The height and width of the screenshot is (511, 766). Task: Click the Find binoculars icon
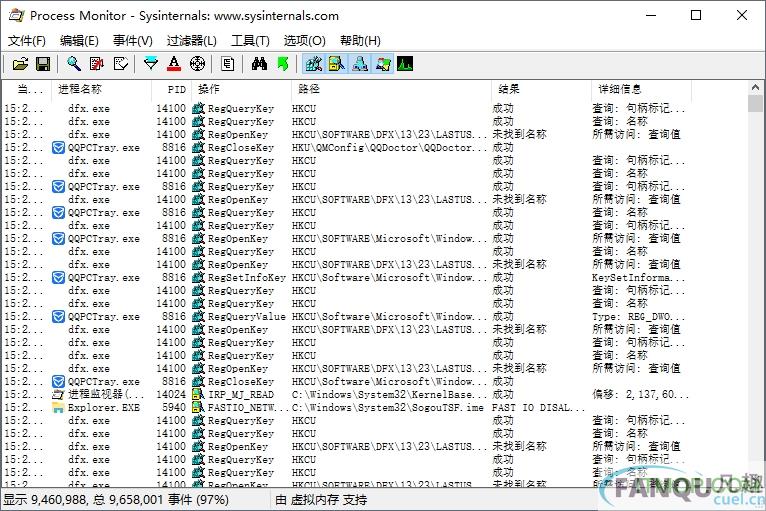[259, 64]
